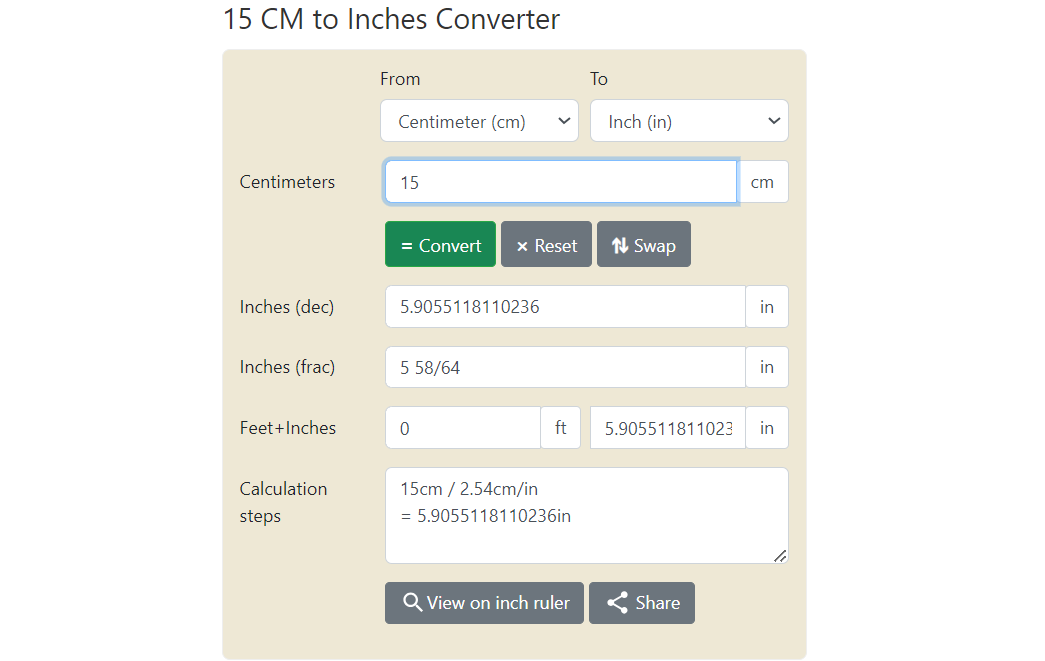Click the feet value field
Screen dimensions: 1045x661
click(463, 428)
